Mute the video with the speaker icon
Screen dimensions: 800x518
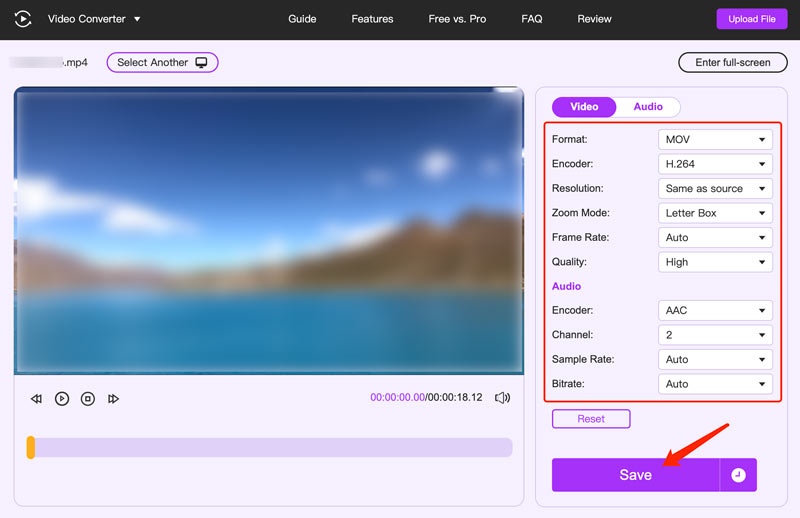(502, 398)
